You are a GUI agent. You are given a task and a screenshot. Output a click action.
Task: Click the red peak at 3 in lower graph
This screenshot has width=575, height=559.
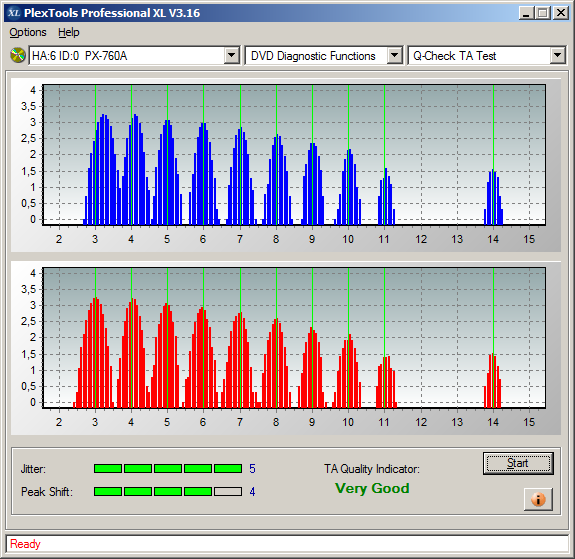tap(94, 352)
